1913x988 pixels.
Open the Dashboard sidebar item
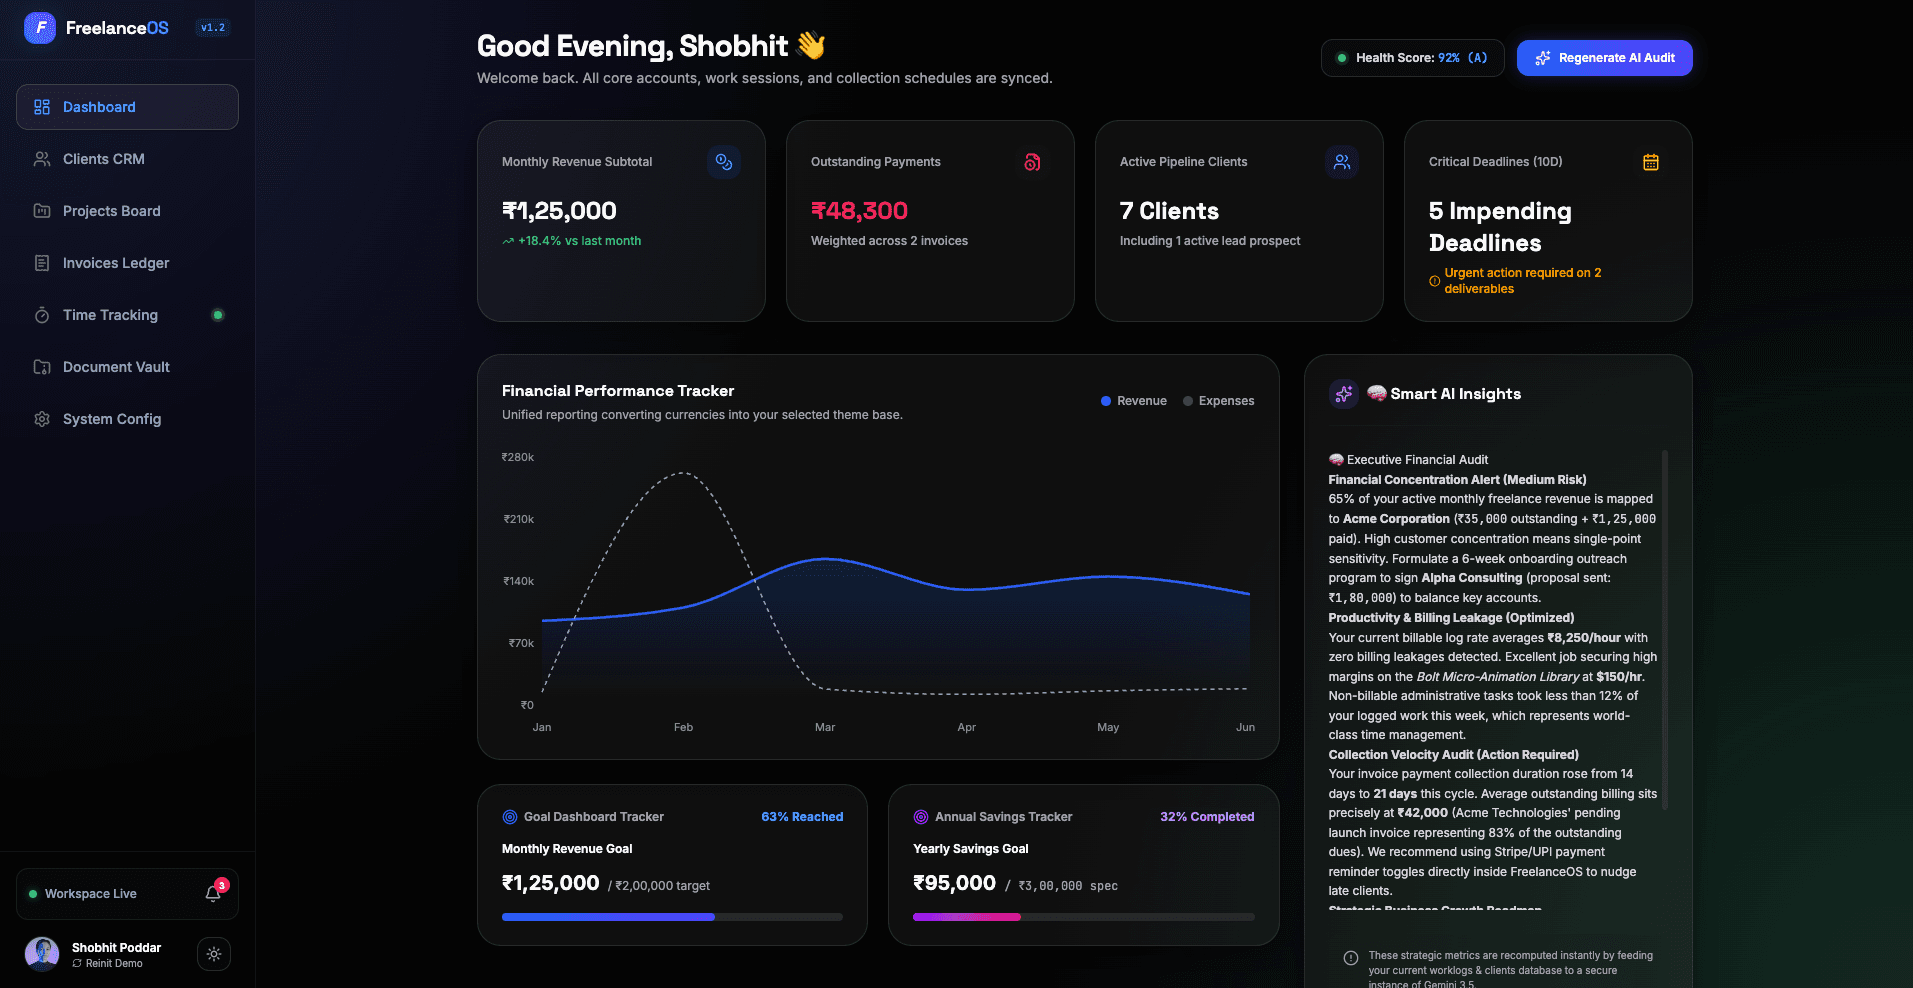click(127, 107)
